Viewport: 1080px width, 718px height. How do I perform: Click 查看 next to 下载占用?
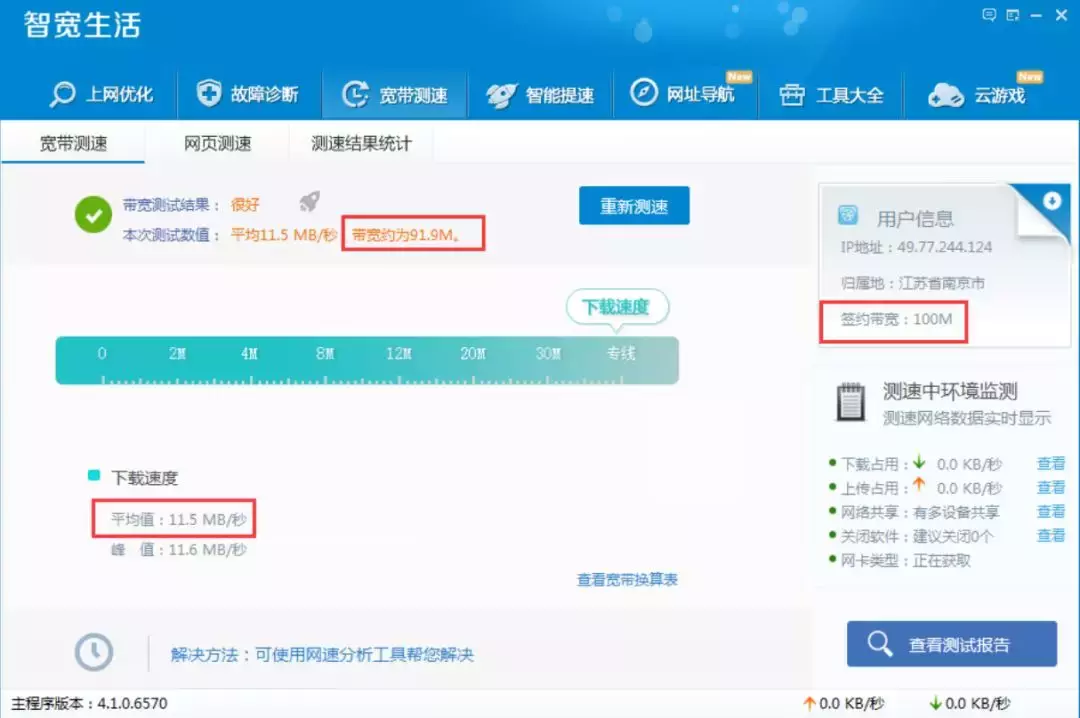click(x=1051, y=463)
